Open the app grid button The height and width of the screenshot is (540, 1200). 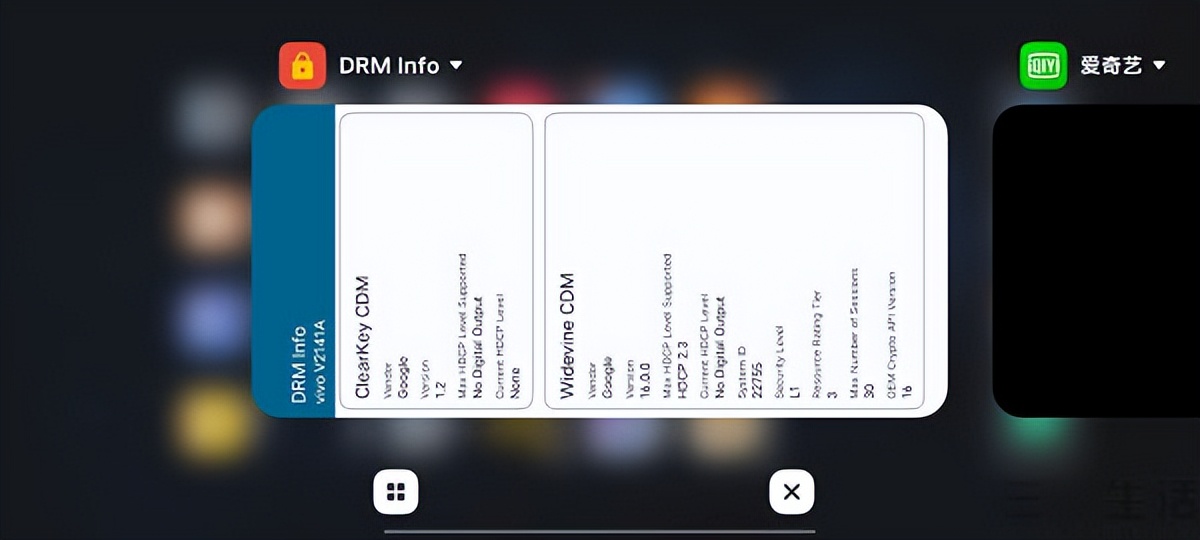point(396,492)
